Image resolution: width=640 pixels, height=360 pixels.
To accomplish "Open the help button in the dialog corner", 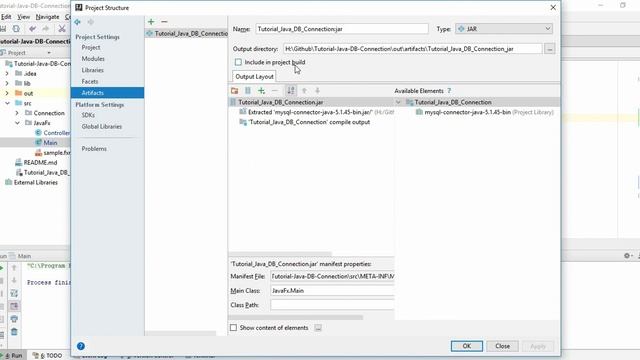I will 81,346.
